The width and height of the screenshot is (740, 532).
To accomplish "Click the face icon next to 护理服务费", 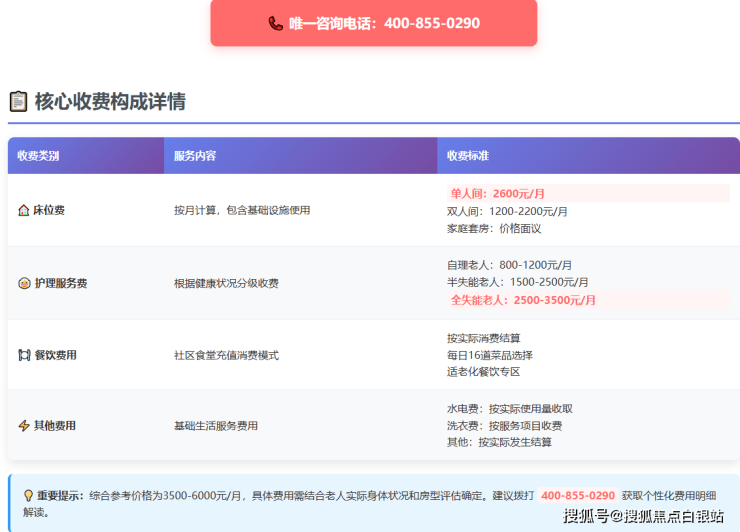I will 24,283.
